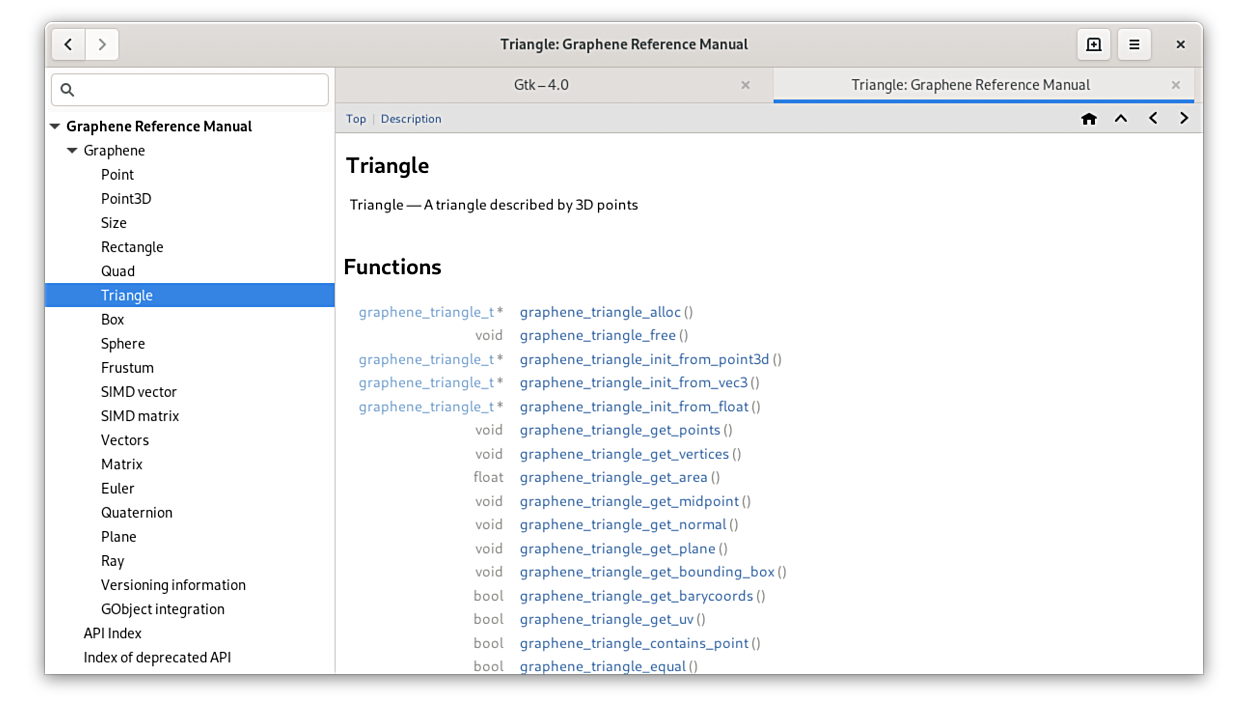Open the graphene_triangle_alloc function link
The height and width of the screenshot is (702, 1248).
(600, 312)
